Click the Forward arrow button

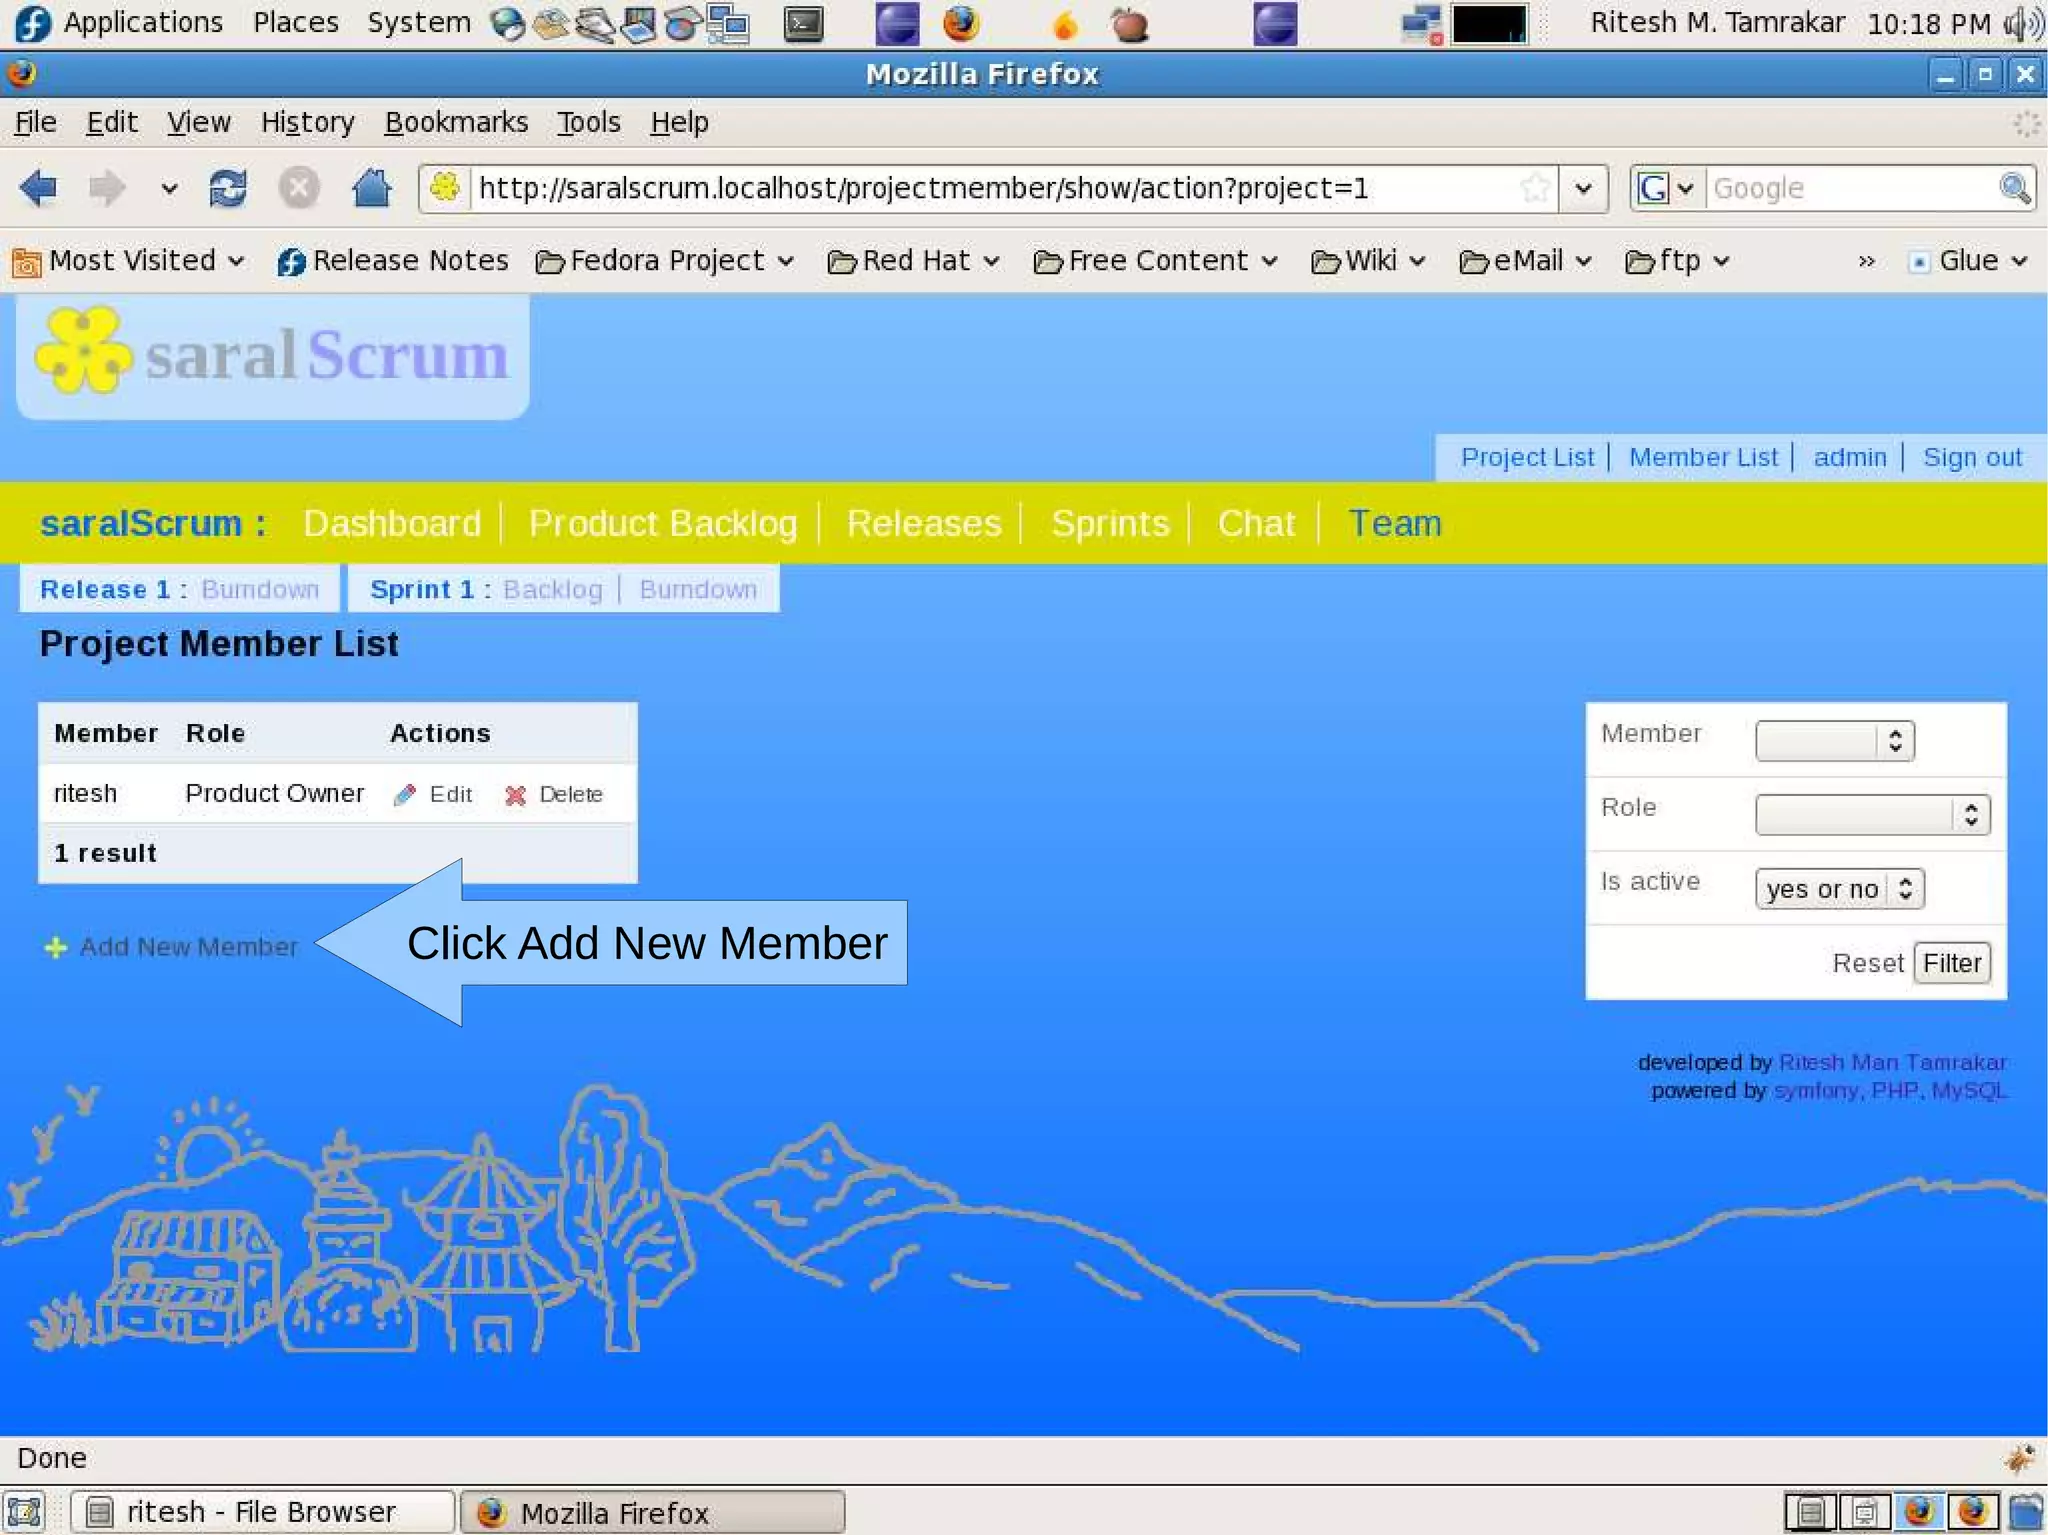[106, 187]
